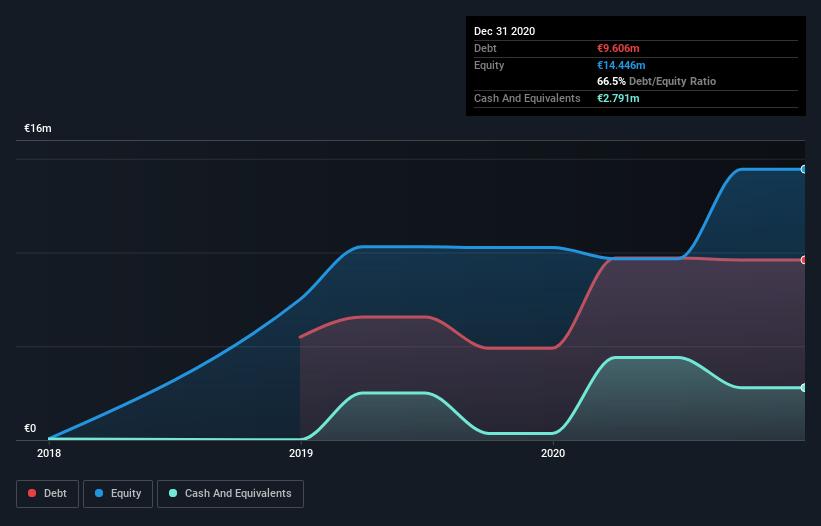Click the Debt line end marker dot
This screenshot has height=526, width=821.
coord(803,260)
